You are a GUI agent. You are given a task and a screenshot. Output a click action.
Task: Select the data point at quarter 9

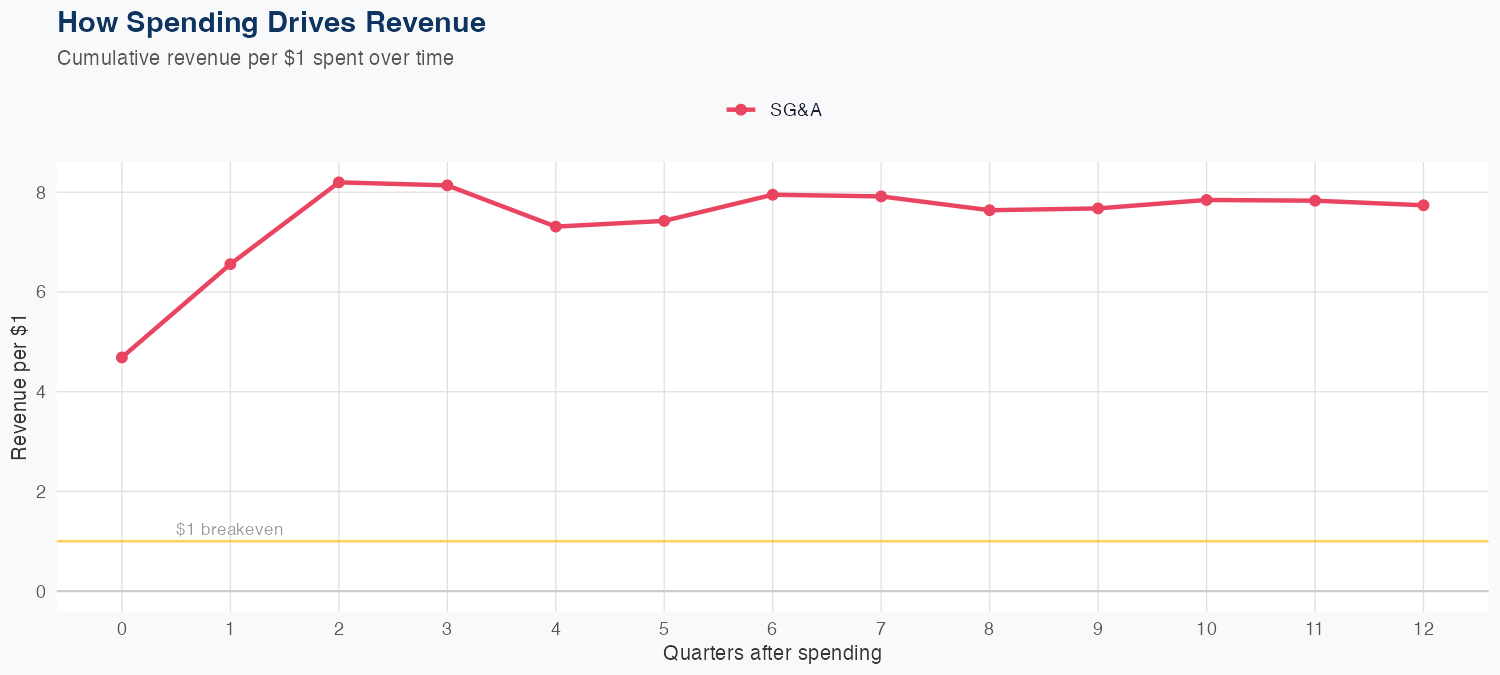(1098, 208)
